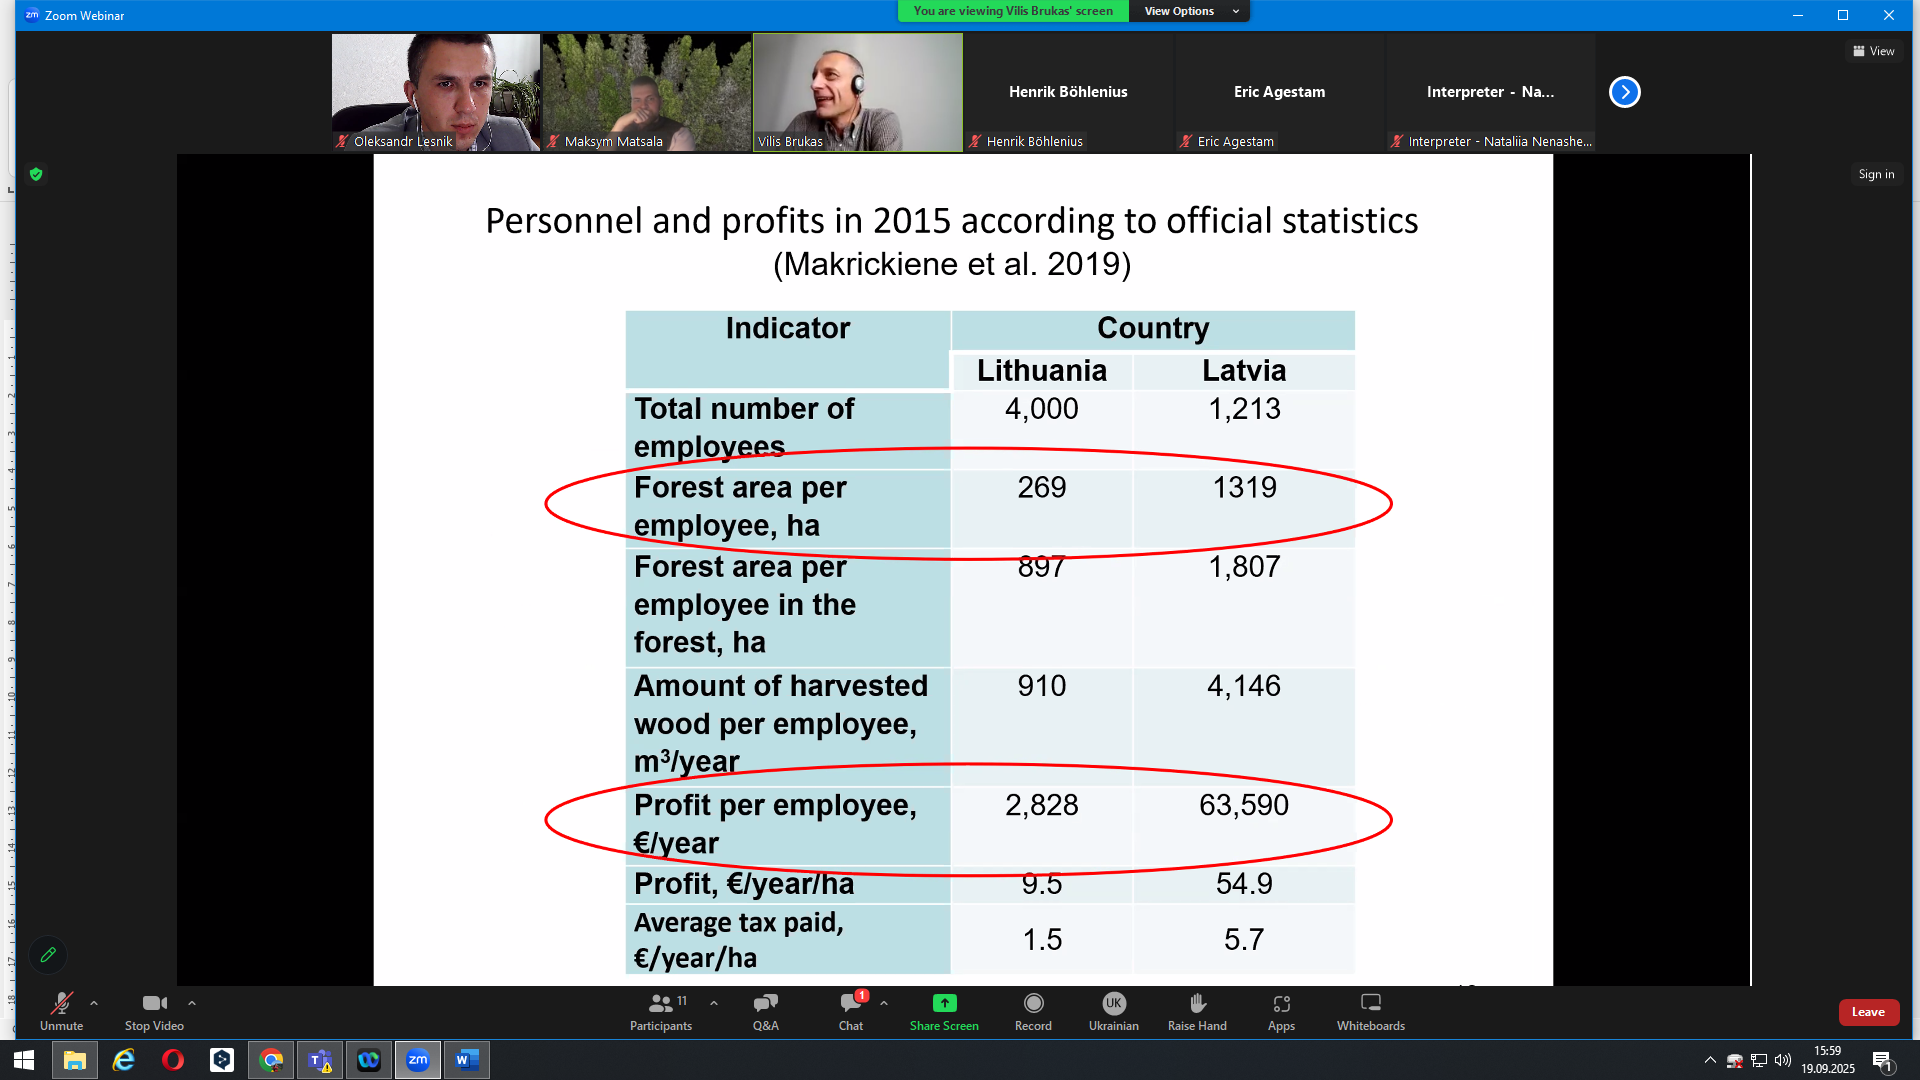This screenshot has height=1080, width=1920.
Task: Open hexagon app icon in taskbar
Action: [222, 1060]
